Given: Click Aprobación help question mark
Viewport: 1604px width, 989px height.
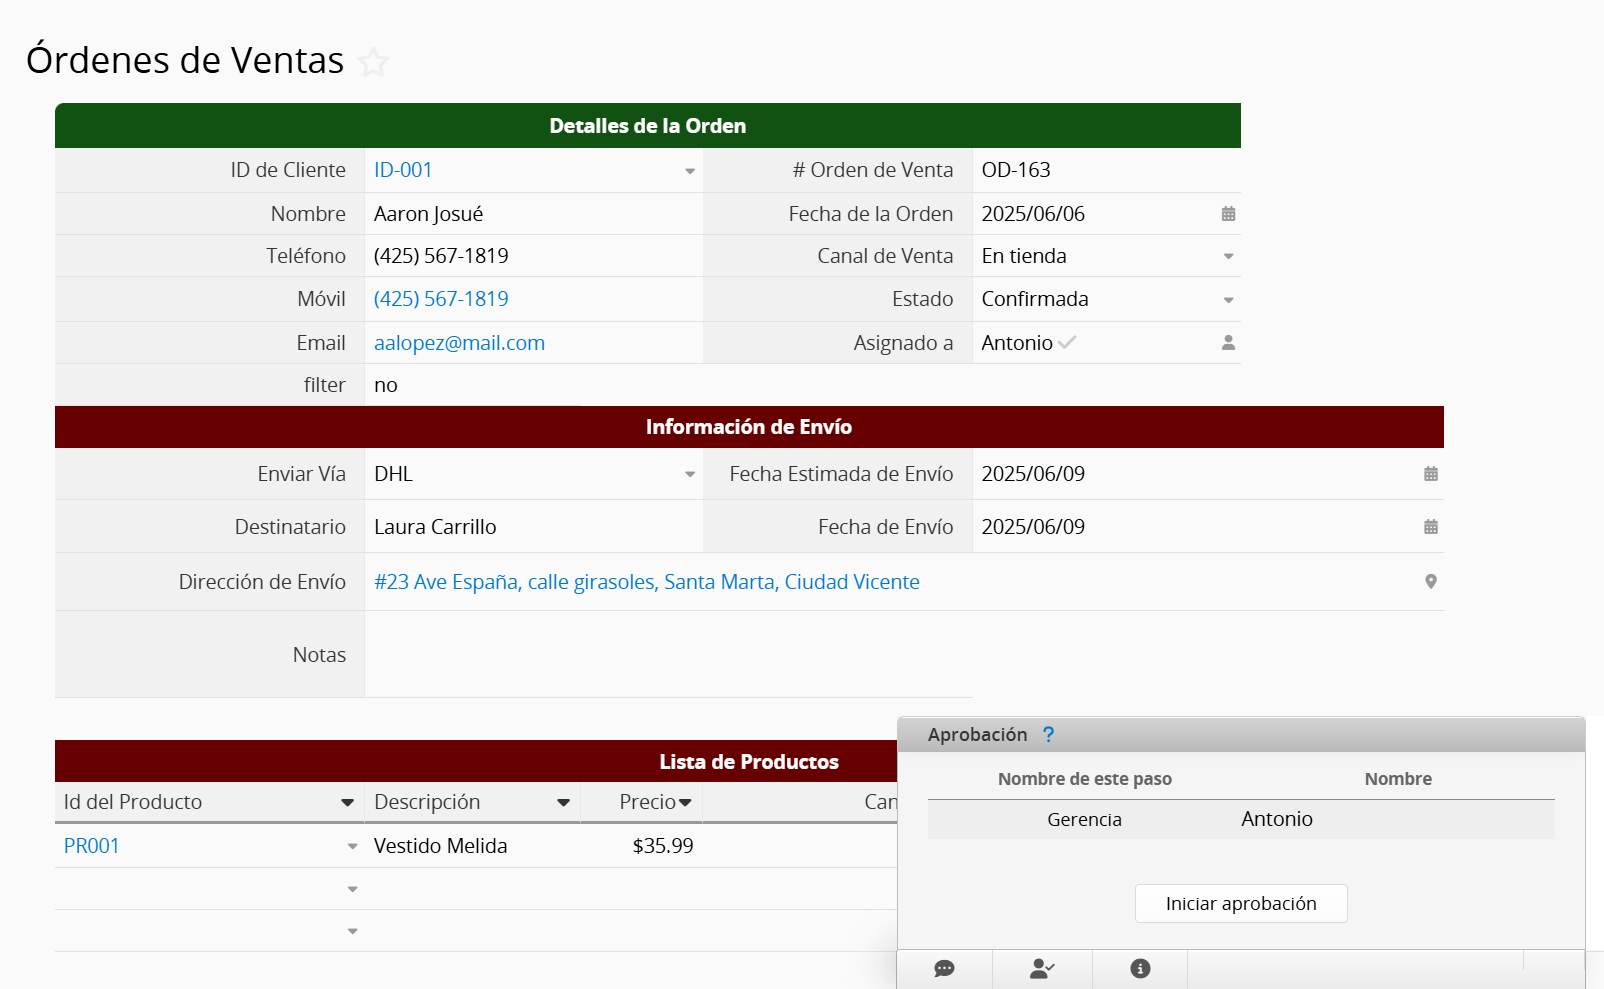Looking at the screenshot, I should coord(1048,735).
